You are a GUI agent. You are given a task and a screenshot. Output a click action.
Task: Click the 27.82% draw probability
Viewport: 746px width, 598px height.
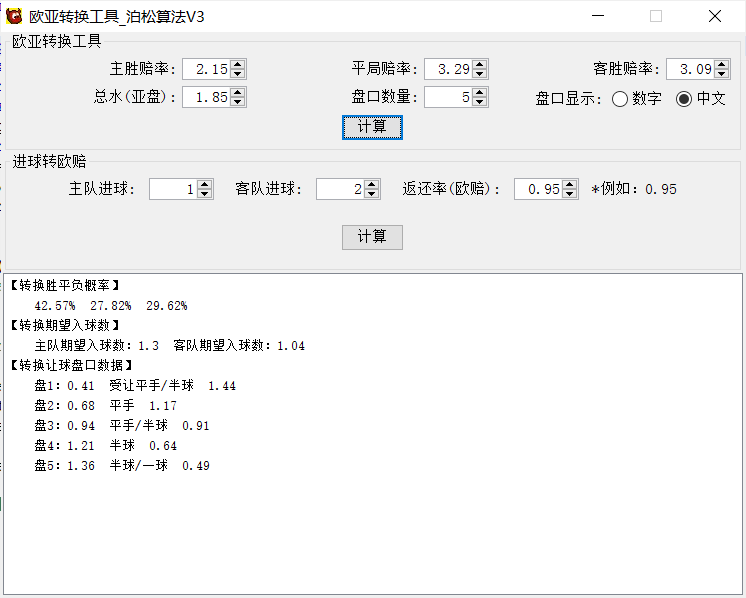pos(111,305)
